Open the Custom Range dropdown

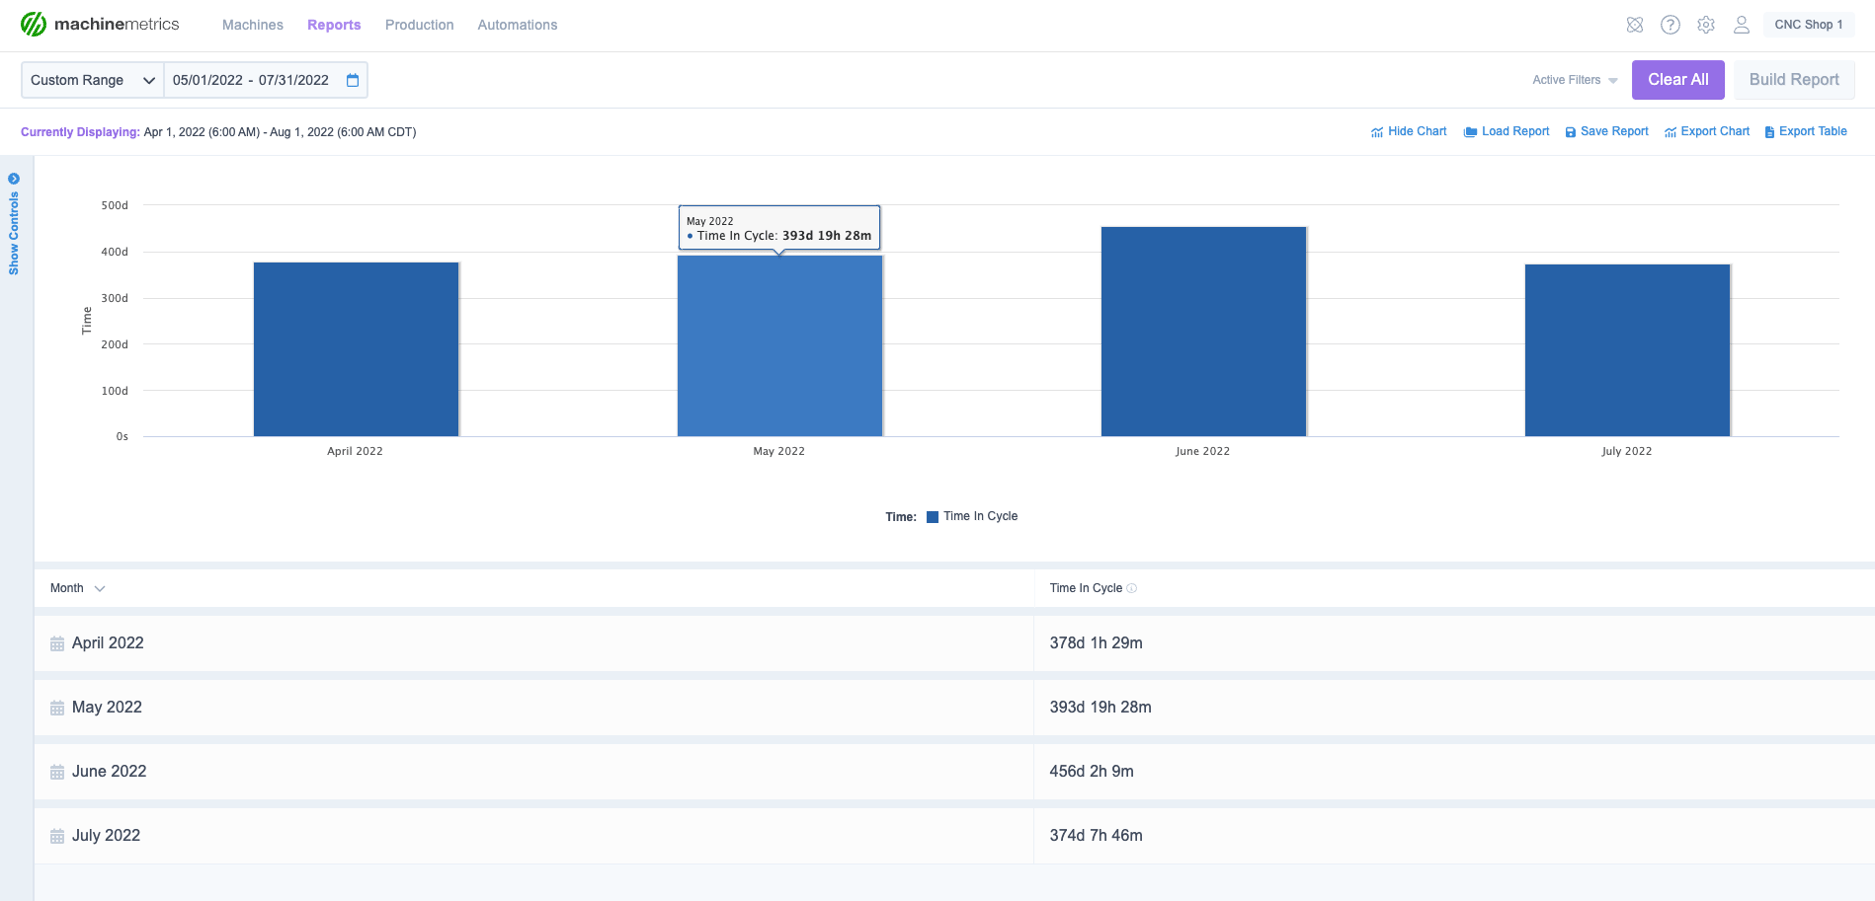click(x=92, y=80)
